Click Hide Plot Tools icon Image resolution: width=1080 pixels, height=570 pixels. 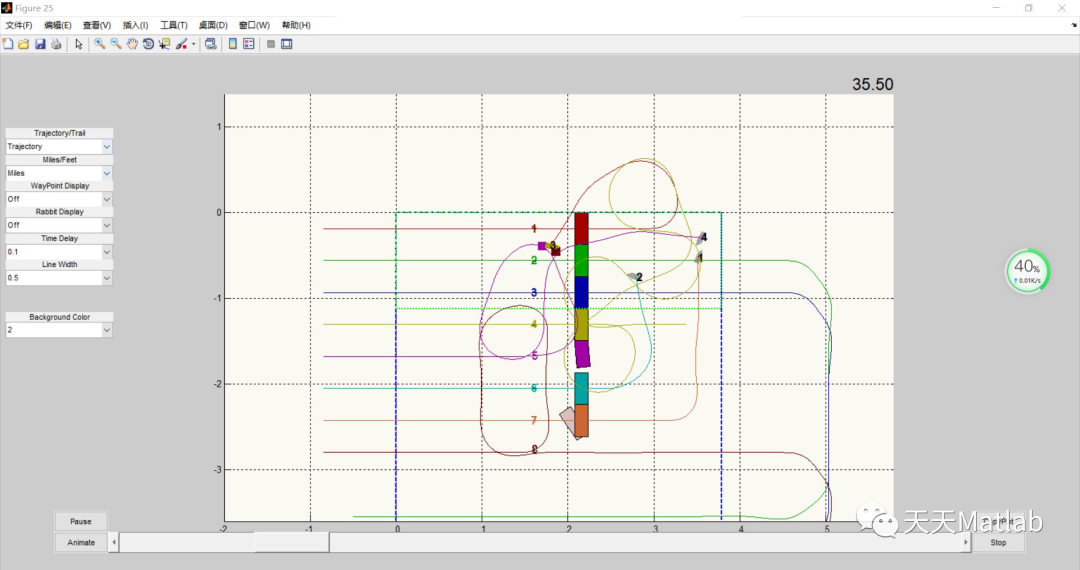pyautogui.click(x=271, y=44)
